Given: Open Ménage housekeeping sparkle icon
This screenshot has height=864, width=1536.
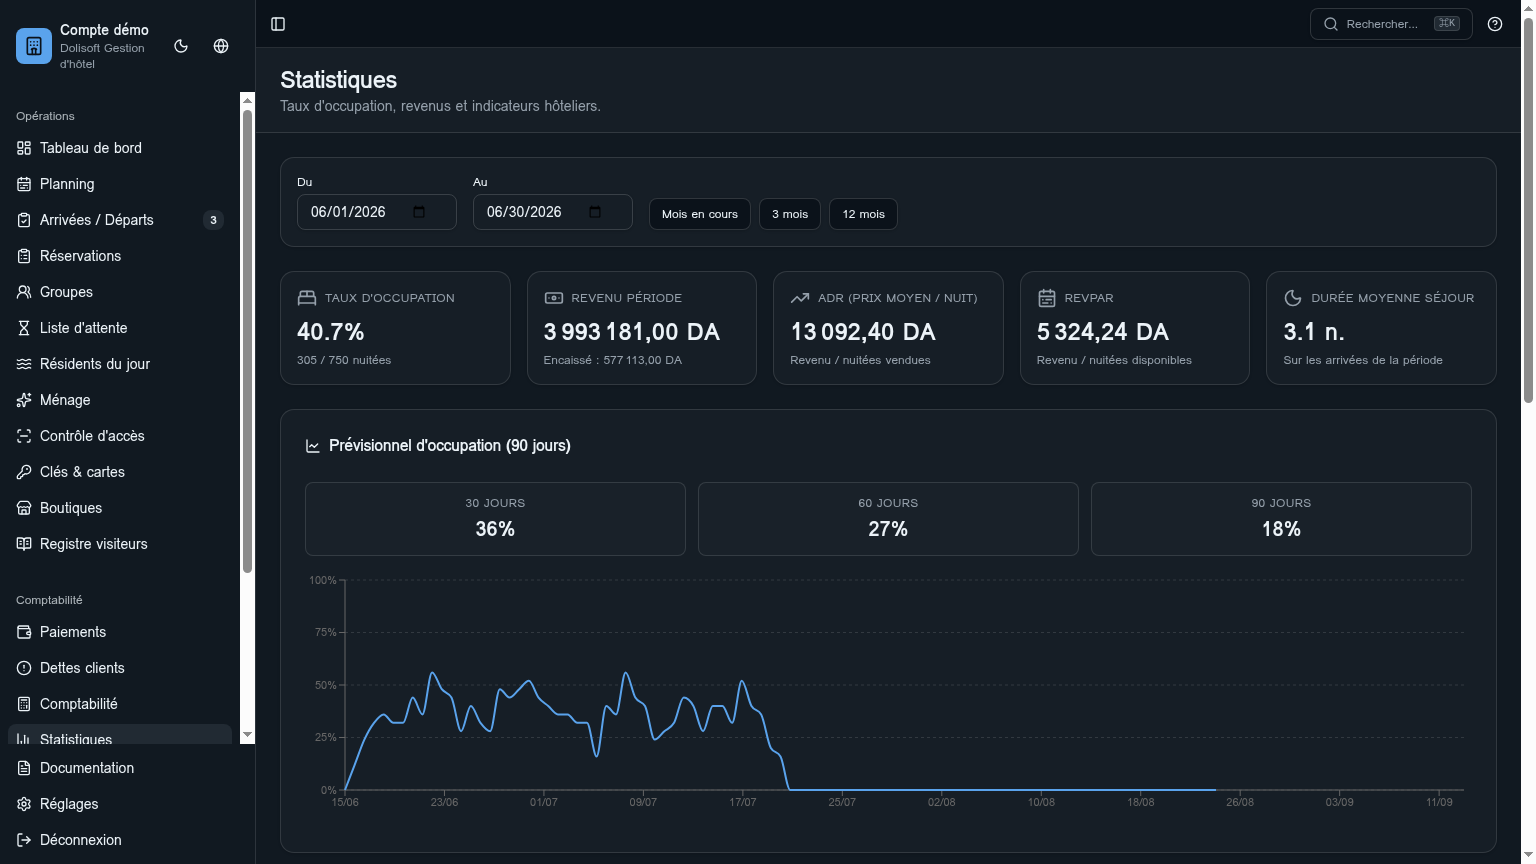Looking at the screenshot, I should (24, 400).
